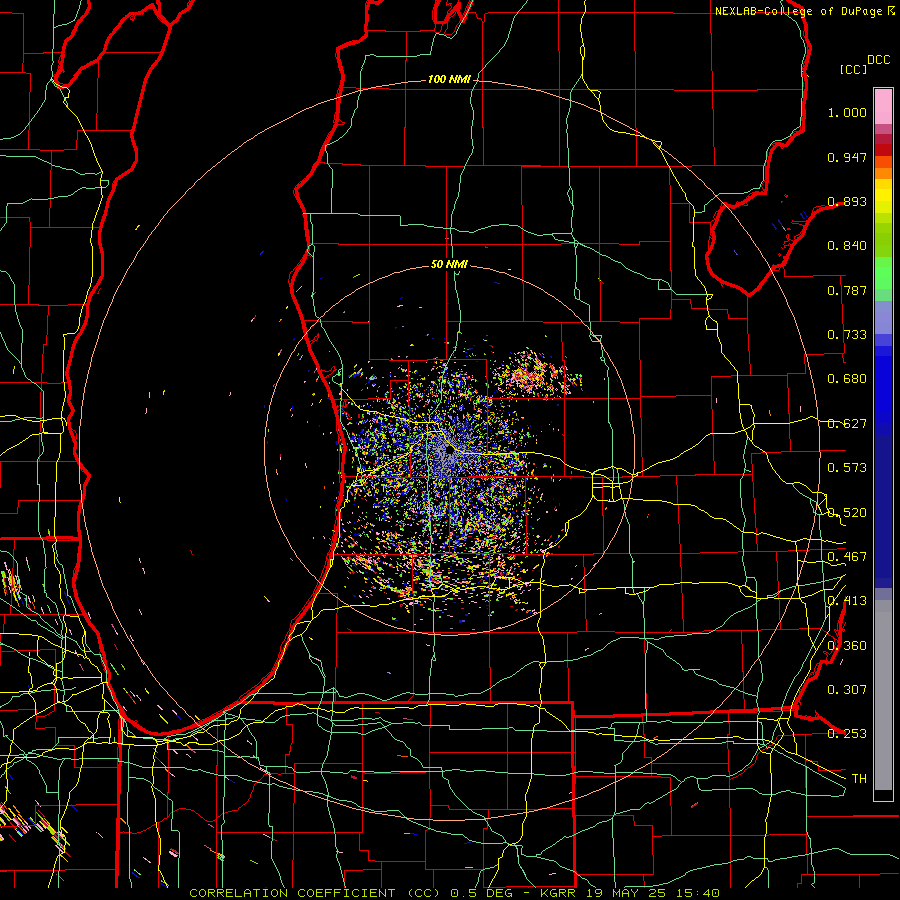The image size is (900, 900).
Task: Click the black radar site dot at the center
Action: pyautogui.click(x=449, y=451)
